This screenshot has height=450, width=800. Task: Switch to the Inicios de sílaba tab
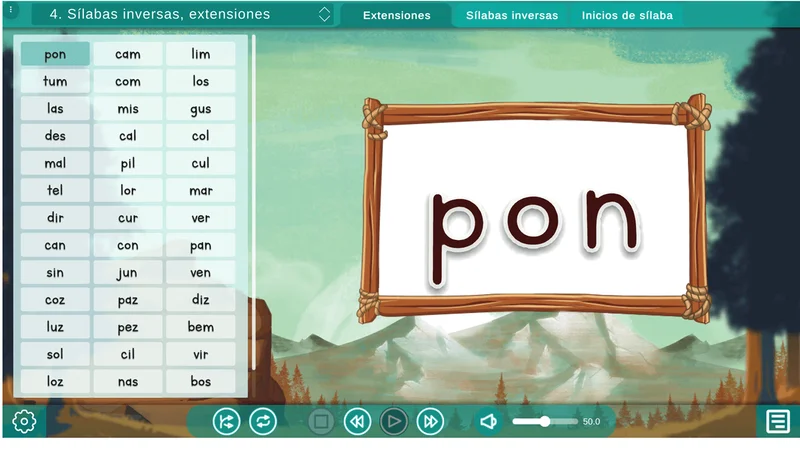(627, 15)
